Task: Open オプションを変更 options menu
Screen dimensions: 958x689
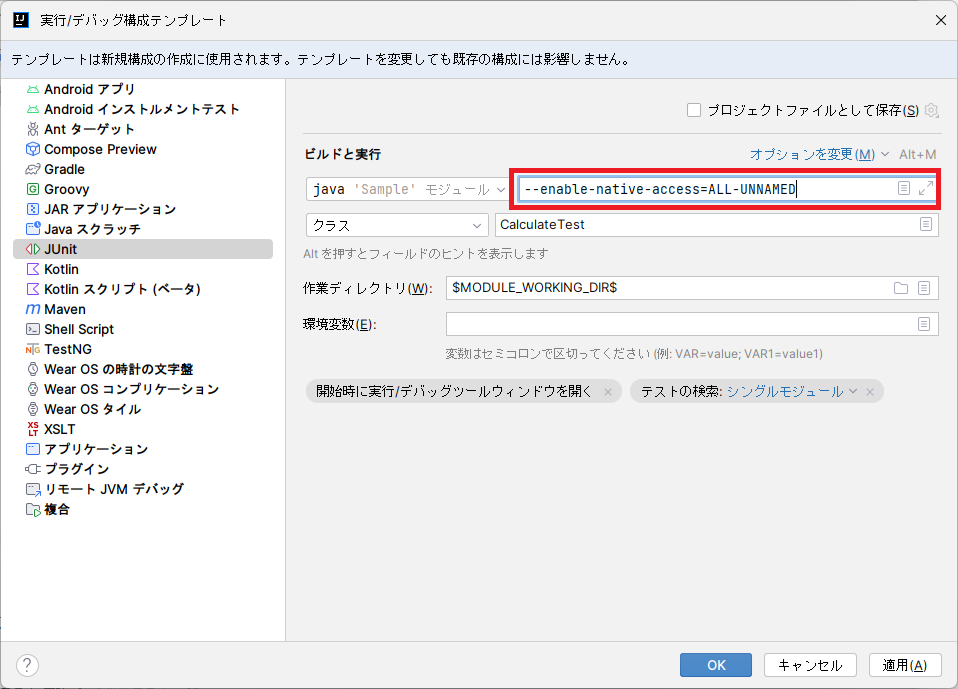Action: 819,155
